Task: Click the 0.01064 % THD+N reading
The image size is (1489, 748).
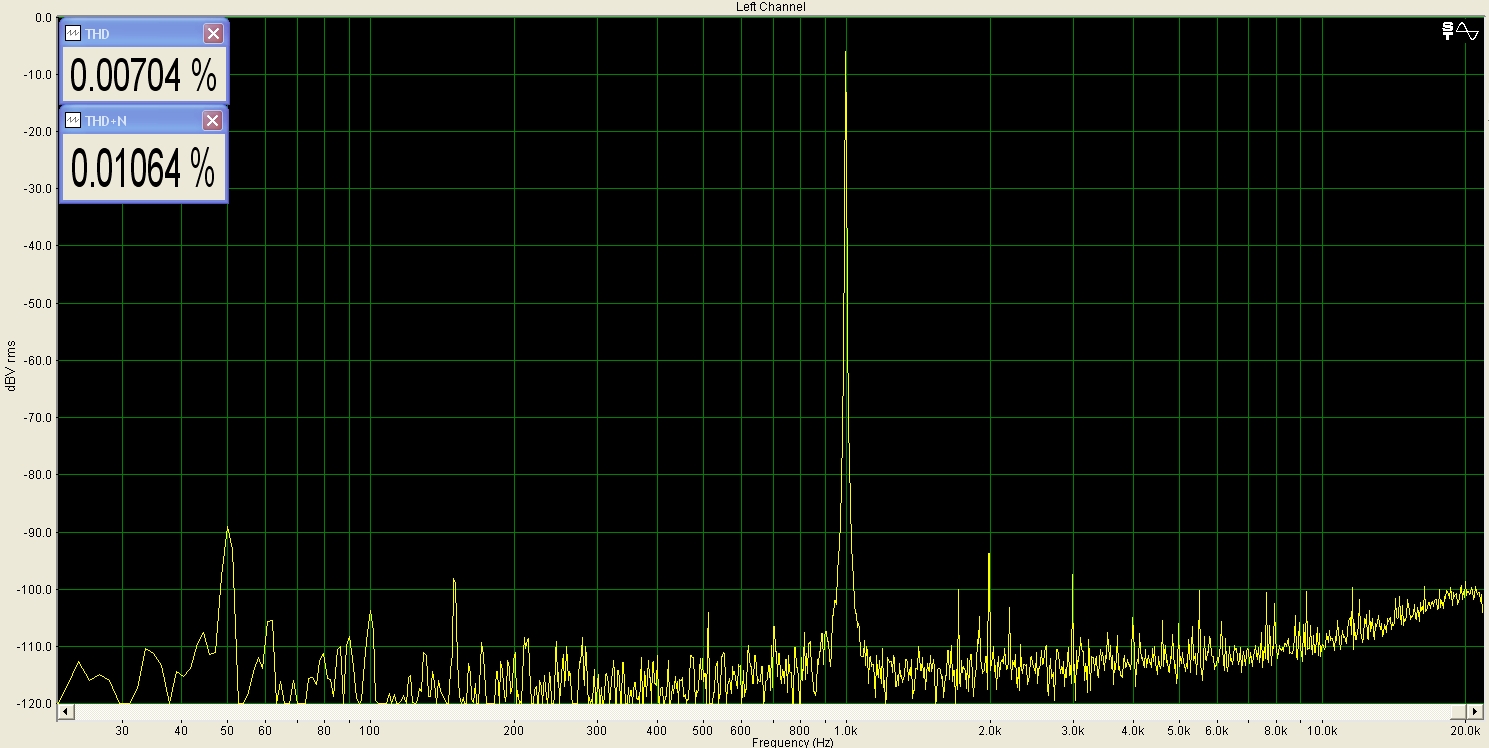Action: coord(143,167)
